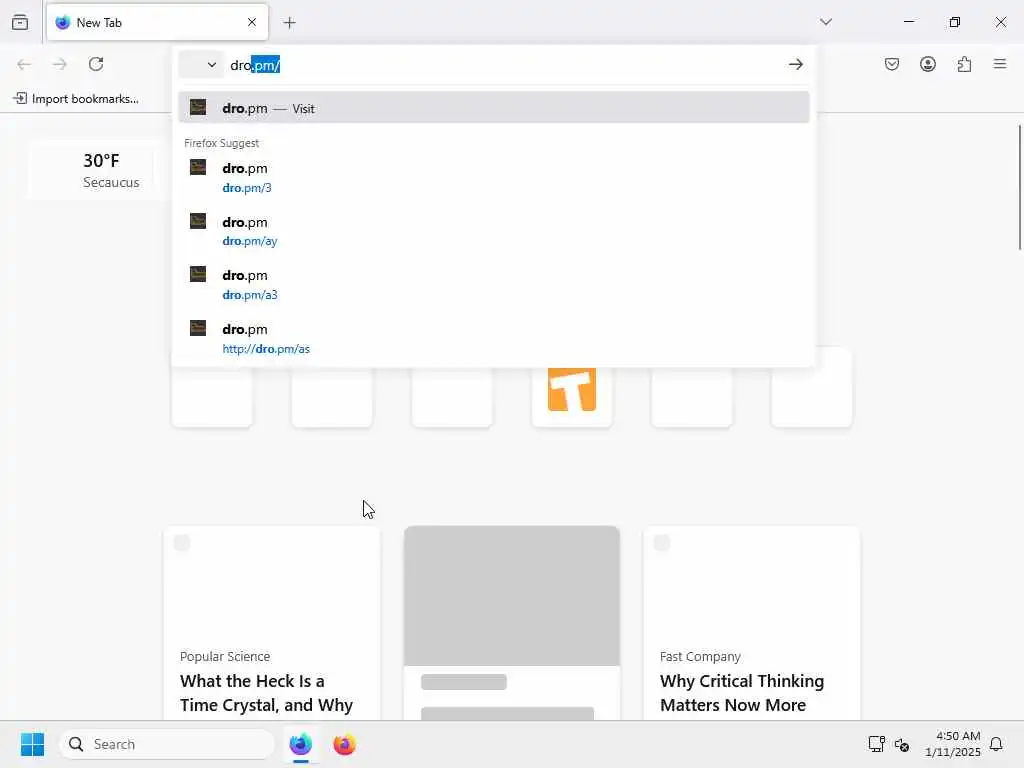The width and height of the screenshot is (1024, 768).
Task: Choose the dro.pm/3 suggestion
Action: coord(494,178)
